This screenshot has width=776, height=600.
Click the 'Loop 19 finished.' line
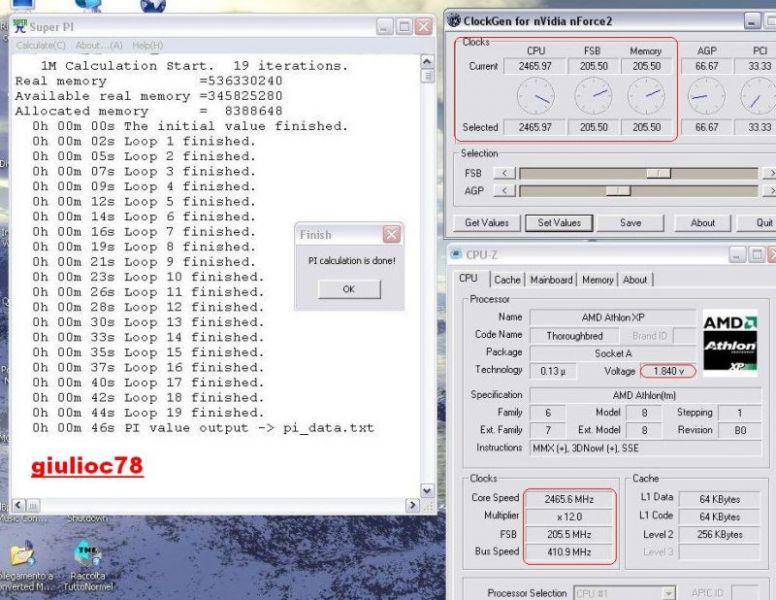[148, 413]
